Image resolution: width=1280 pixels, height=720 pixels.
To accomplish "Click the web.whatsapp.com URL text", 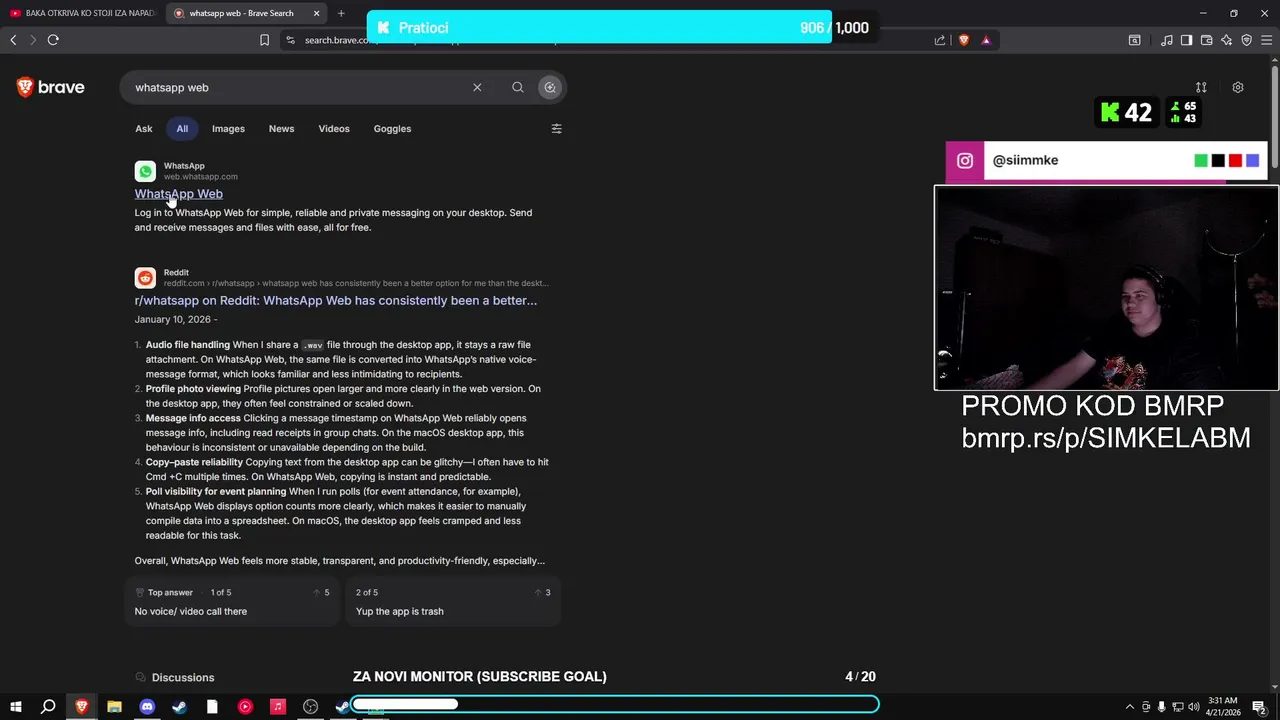I will 201,177.
